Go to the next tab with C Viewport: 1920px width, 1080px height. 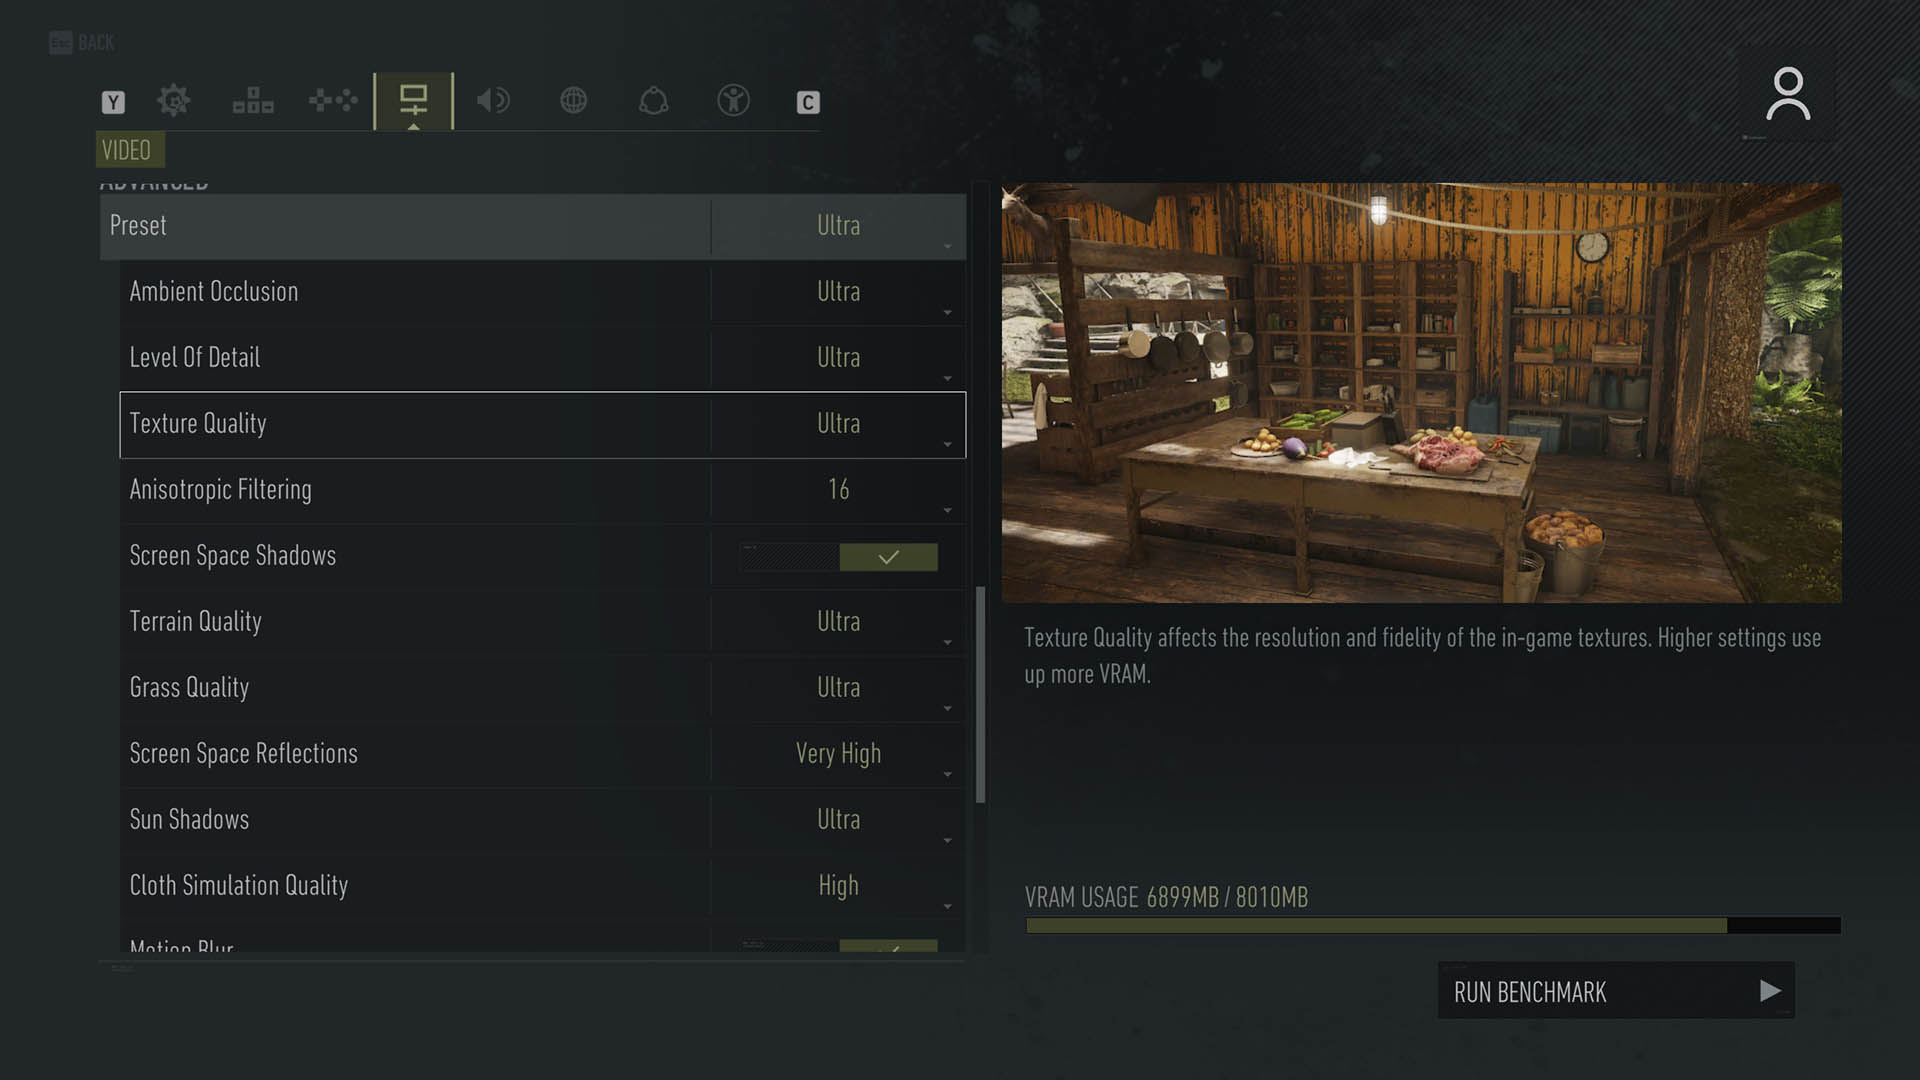(808, 102)
